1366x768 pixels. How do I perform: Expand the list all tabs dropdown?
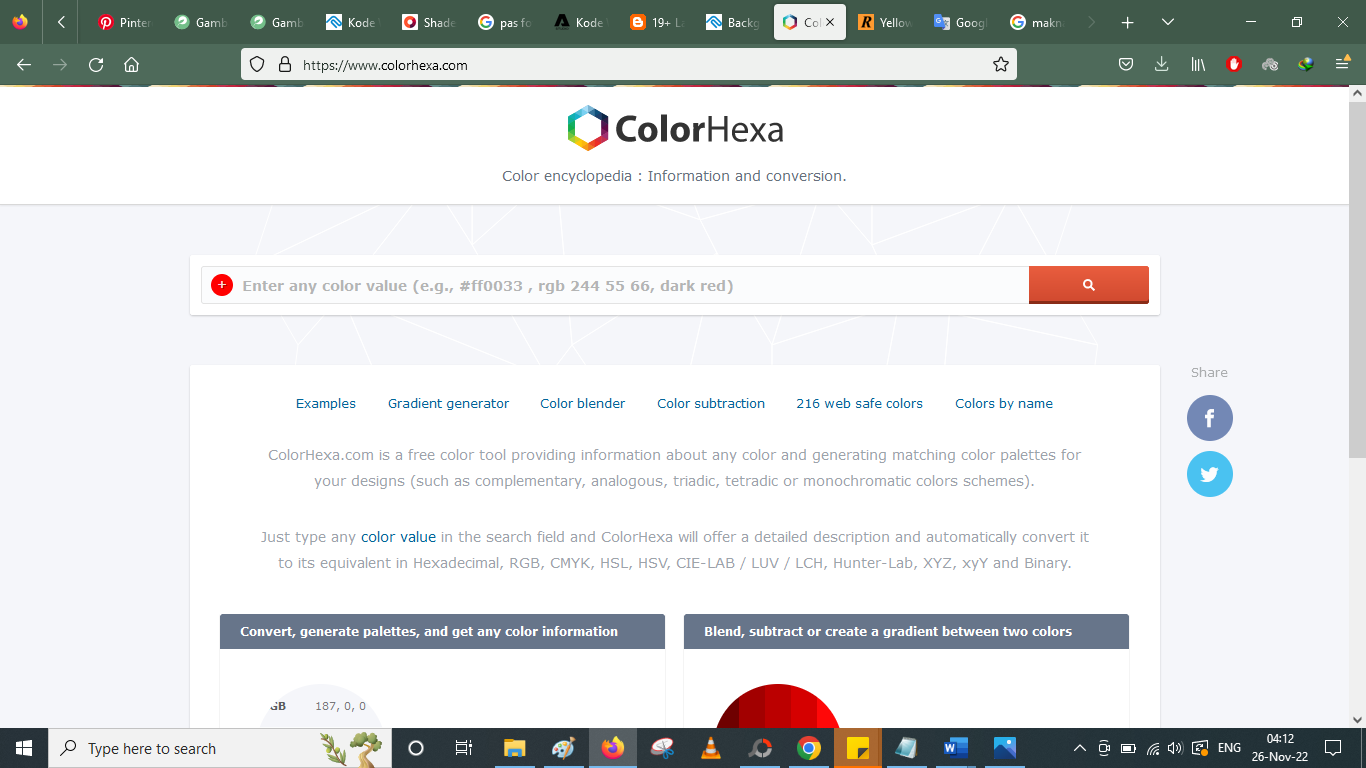click(x=1168, y=22)
